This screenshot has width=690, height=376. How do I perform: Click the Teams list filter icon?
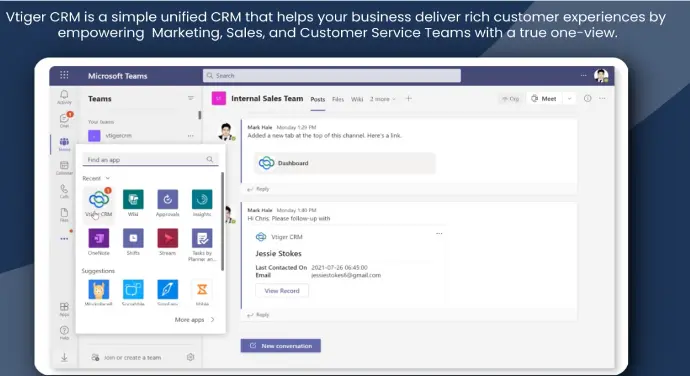(191, 98)
